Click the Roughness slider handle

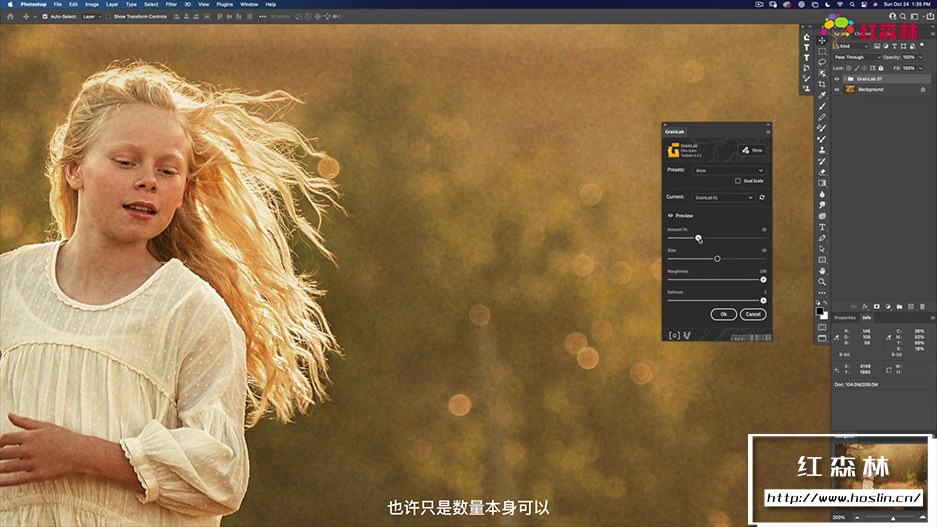pyautogui.click(x=763, y=280)
